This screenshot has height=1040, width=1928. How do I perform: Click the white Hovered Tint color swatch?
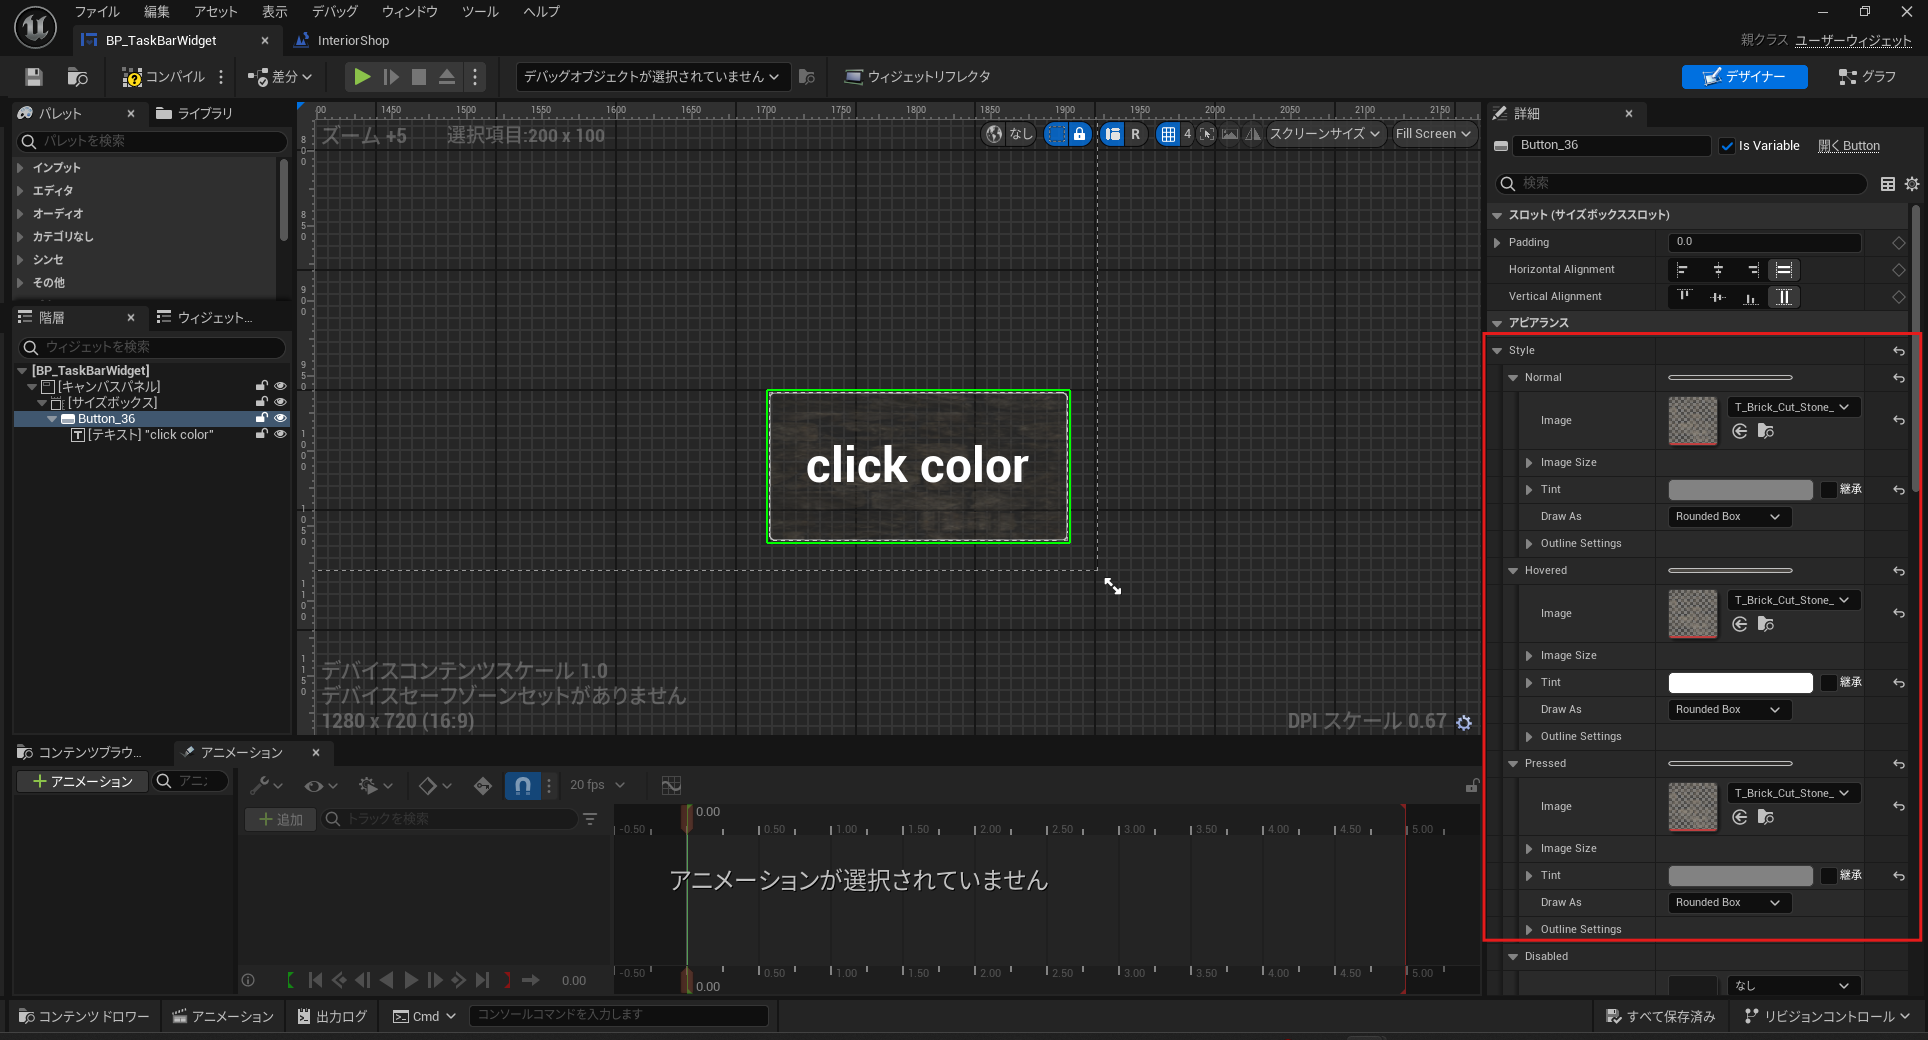point(1740,683)
